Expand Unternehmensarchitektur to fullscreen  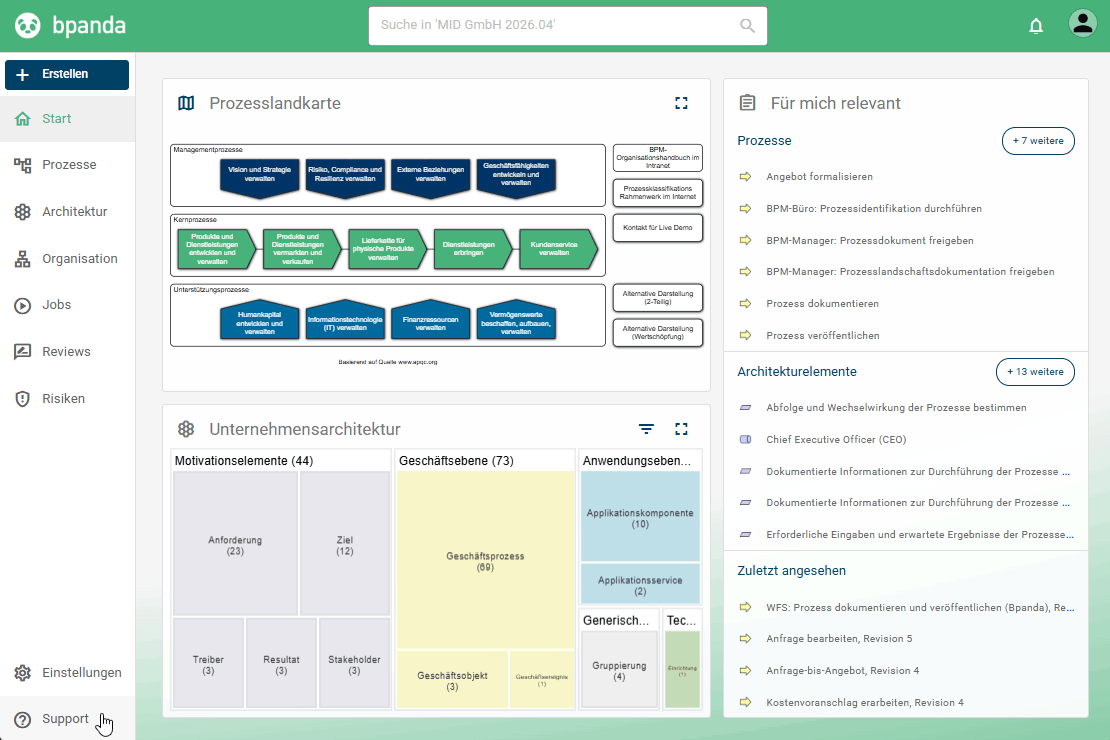tap(681, 429)
